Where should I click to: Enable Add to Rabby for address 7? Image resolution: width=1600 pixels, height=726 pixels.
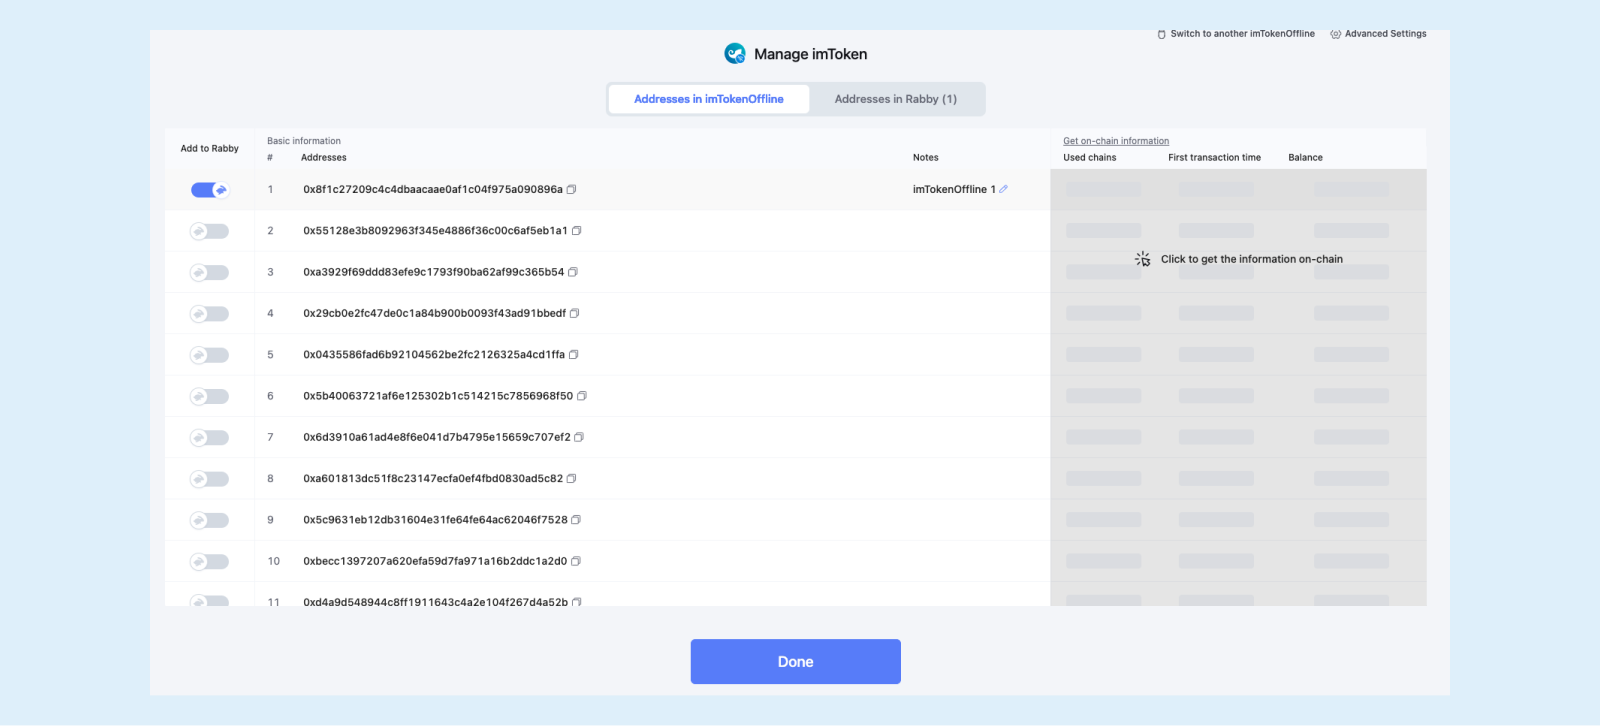pos(210,438)
